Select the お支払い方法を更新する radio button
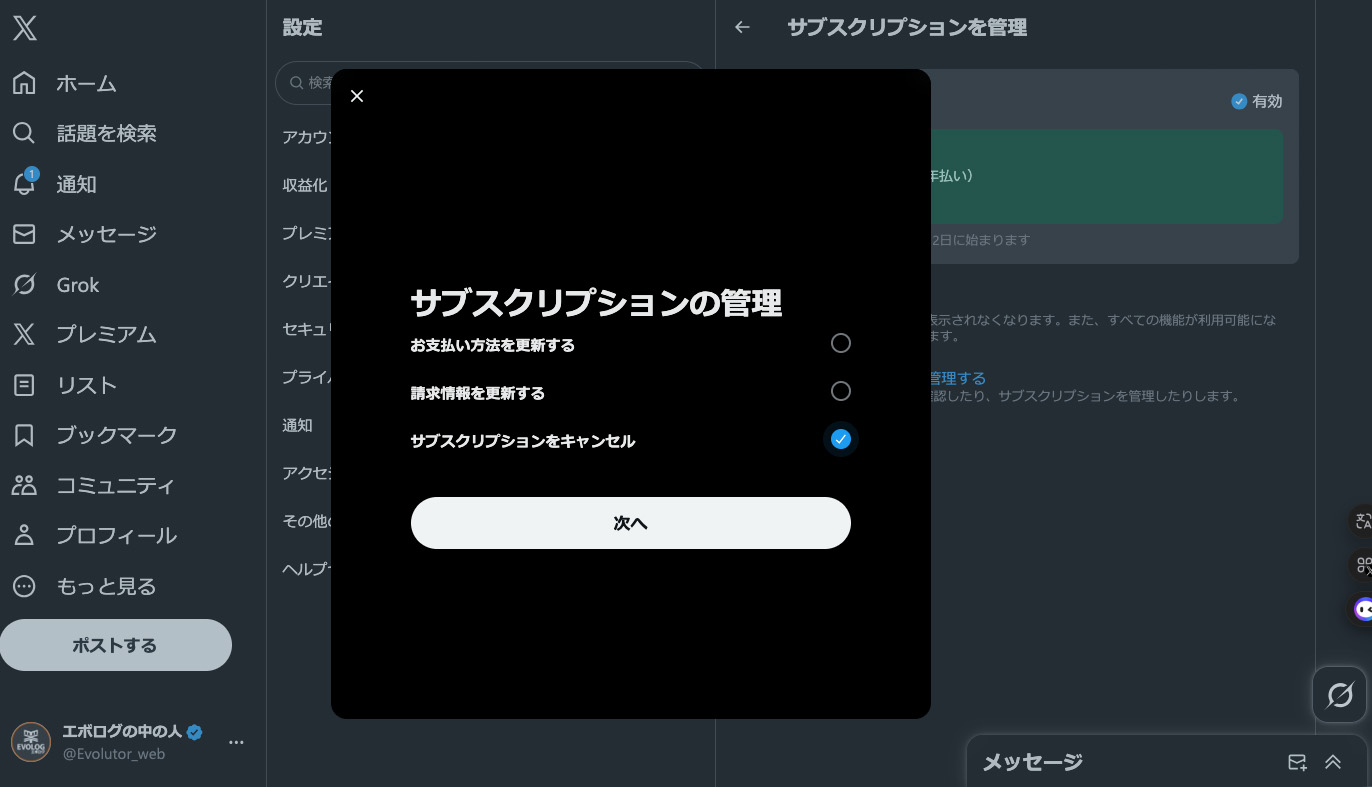This screenshot has height=787, width=1372. (x=841, y=343)
